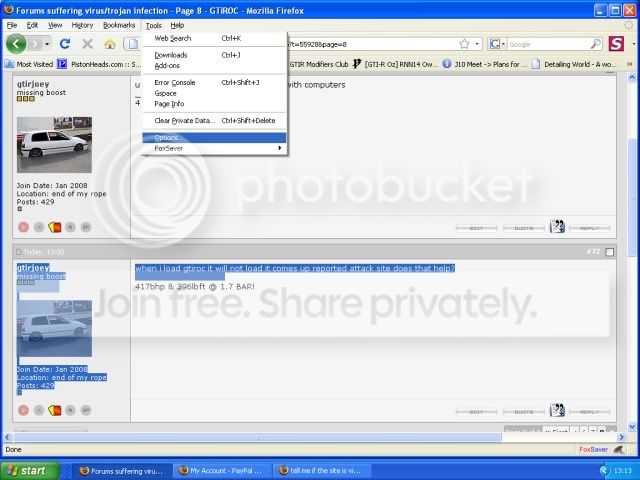
Task: Open the address bar history dropdown arrow
Action: point(478,44)
